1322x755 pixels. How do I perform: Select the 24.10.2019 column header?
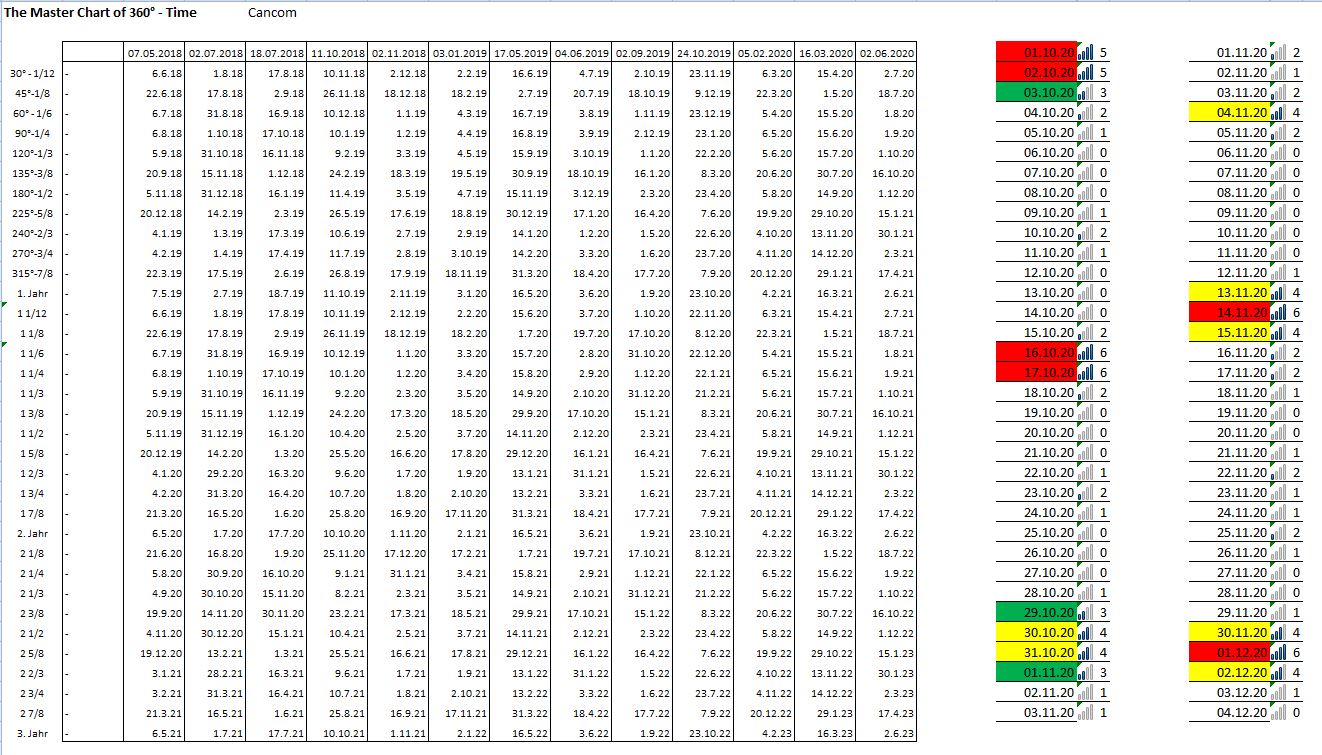click(x=703, y=53)
